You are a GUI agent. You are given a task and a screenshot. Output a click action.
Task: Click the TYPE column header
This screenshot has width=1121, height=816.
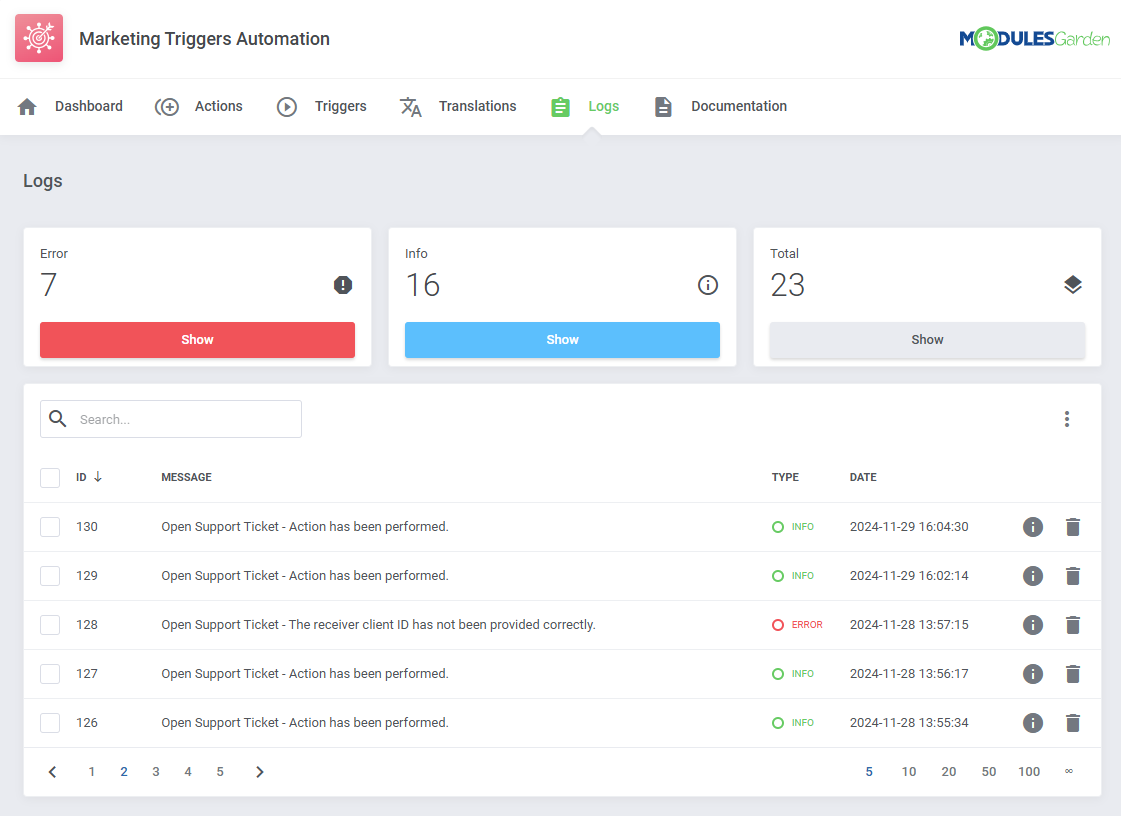[x=785, y=477]
